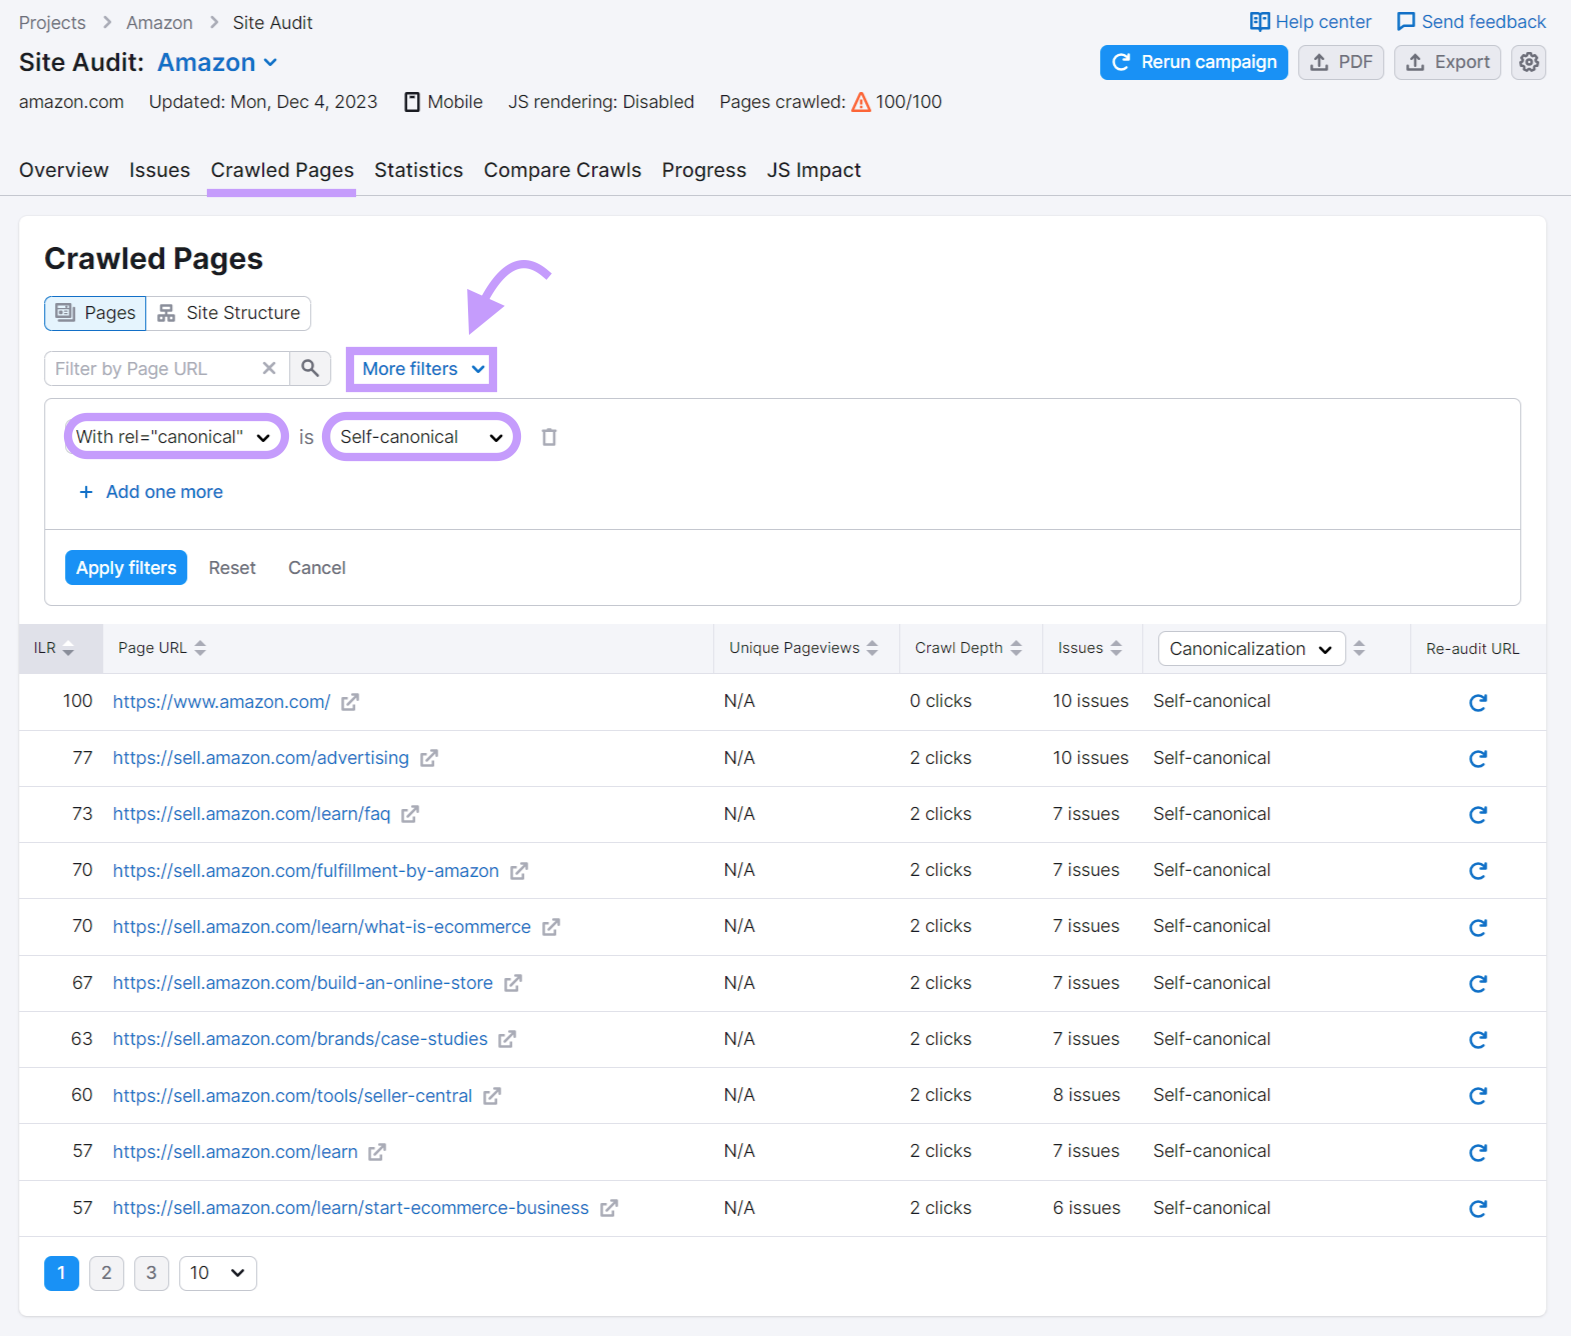
Task: Expand the More filters dropdown
Action: coord(421,369)
